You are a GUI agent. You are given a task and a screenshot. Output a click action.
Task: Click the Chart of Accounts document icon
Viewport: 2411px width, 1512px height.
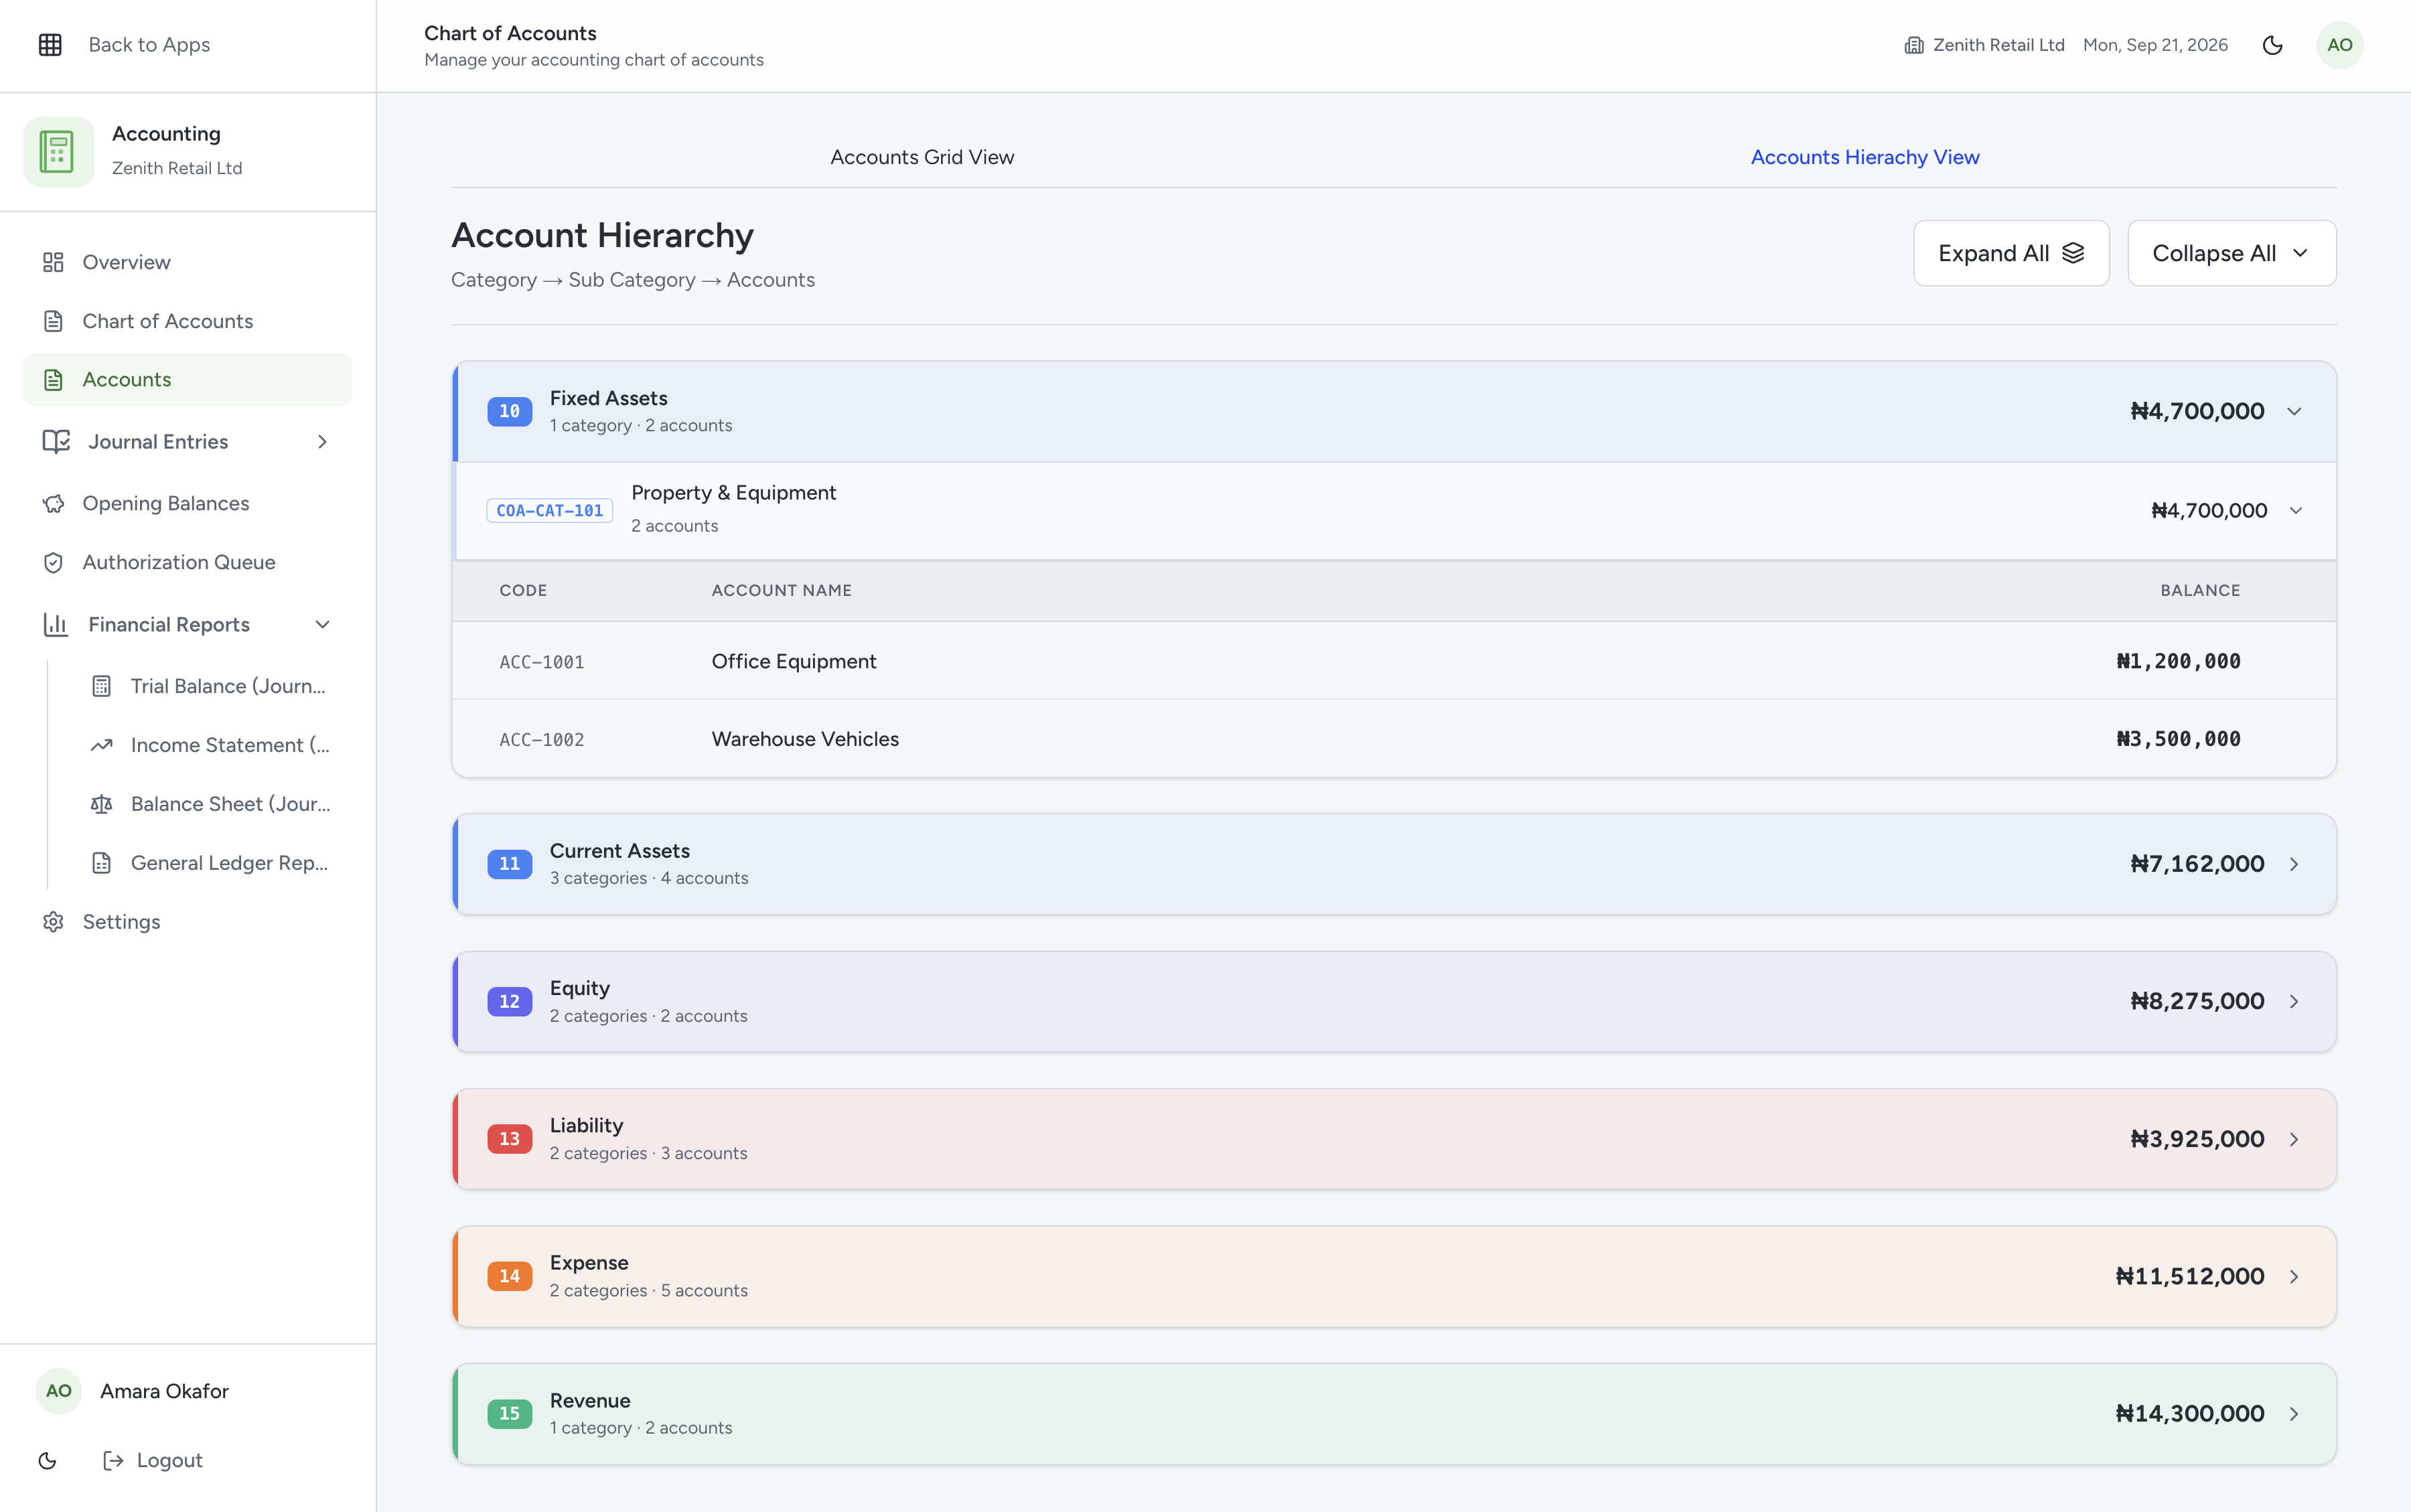(53, 321)
